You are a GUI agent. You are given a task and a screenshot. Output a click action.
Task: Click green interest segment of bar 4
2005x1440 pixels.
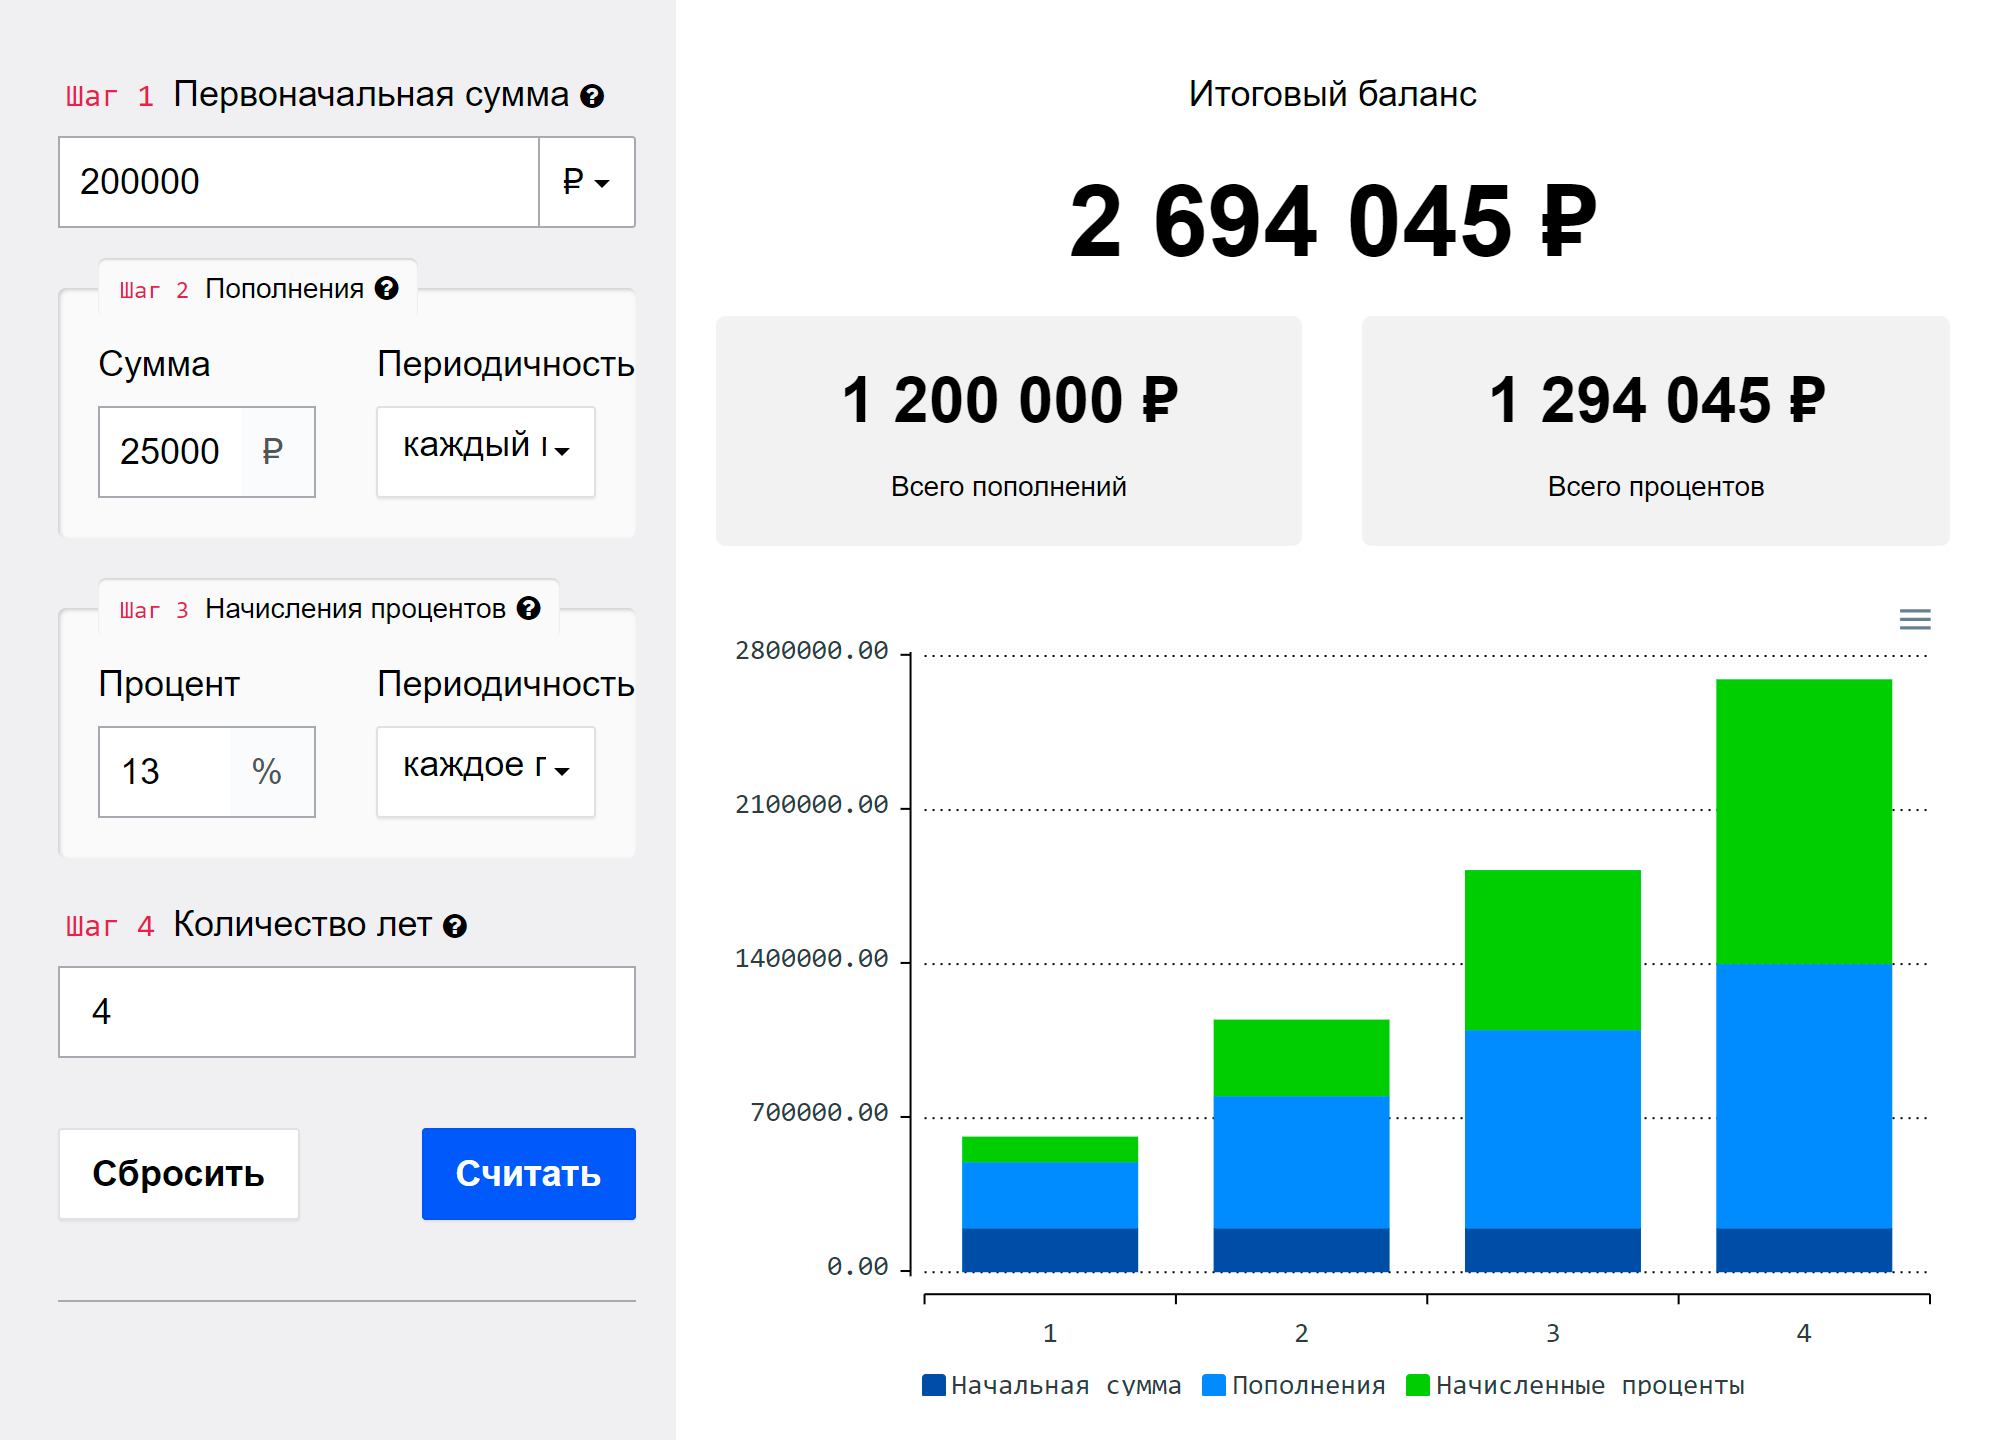[1804, 821]
